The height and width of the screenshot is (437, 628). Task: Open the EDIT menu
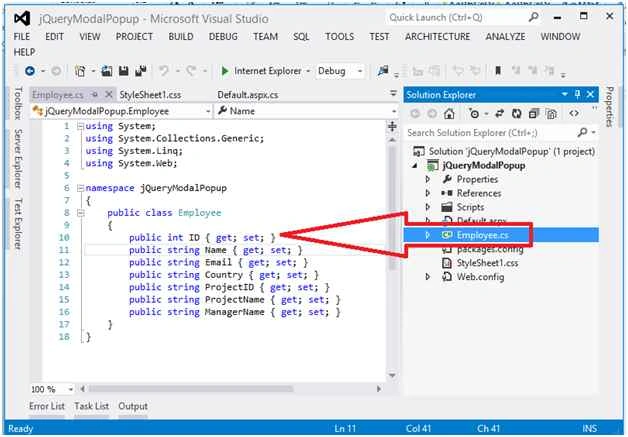pyautogui.click(x=54, y=36)
